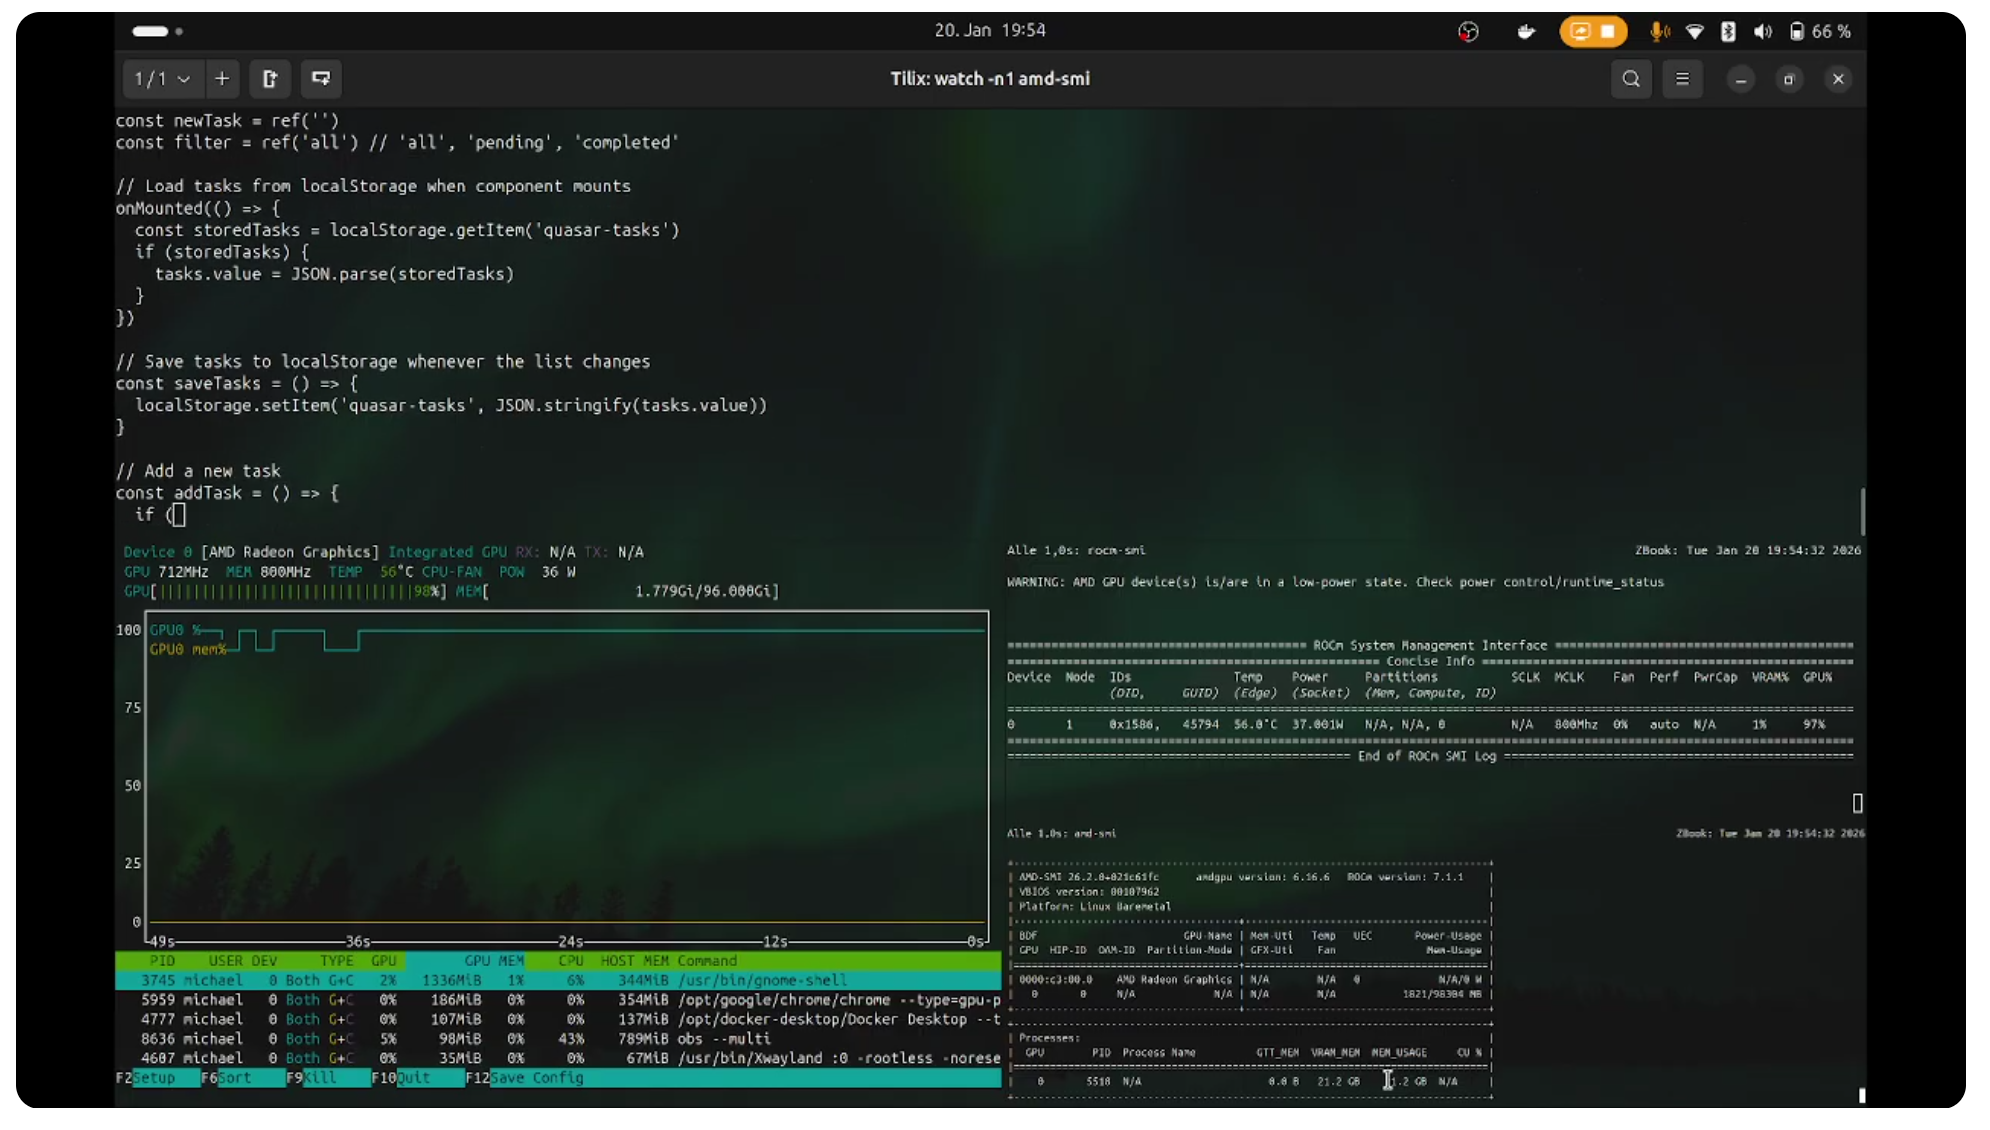Open the Tilix terminal search
The width and height of the screenshot is (1990, 1130).
click(1631, 79)
